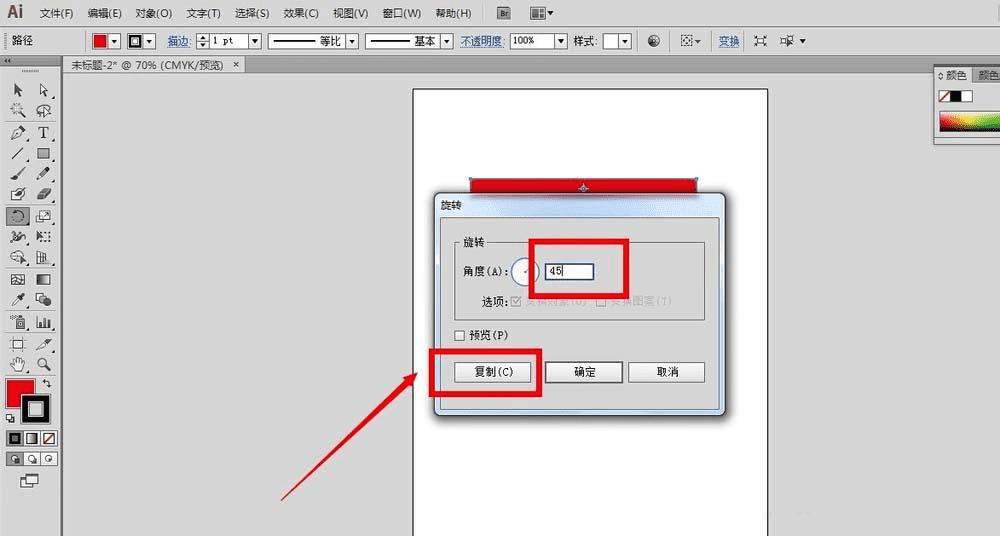The width and height of the screenshot is (1000, 536).
Task: Activate the Type tool
Action: pyautogui.click(x=43, y=133)
